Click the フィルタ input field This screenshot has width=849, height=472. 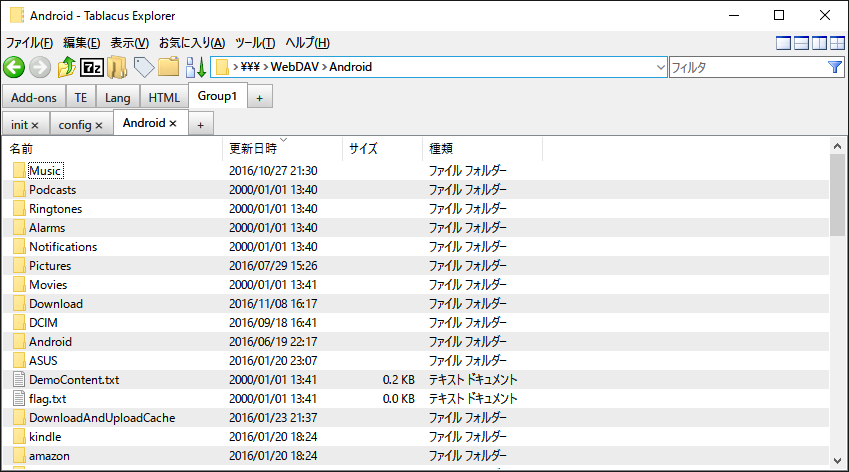click(x=748, y=67)
